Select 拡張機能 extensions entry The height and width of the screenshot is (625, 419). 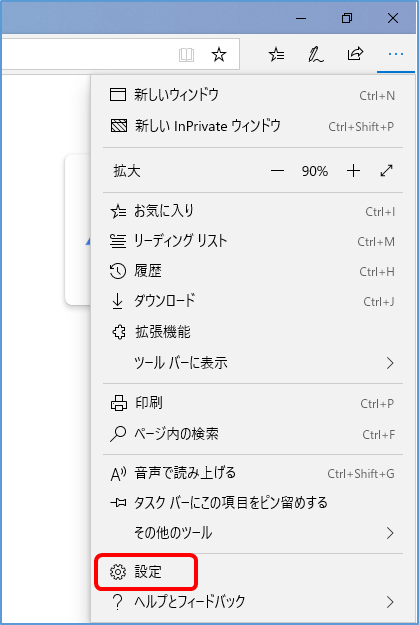point(253,332)
